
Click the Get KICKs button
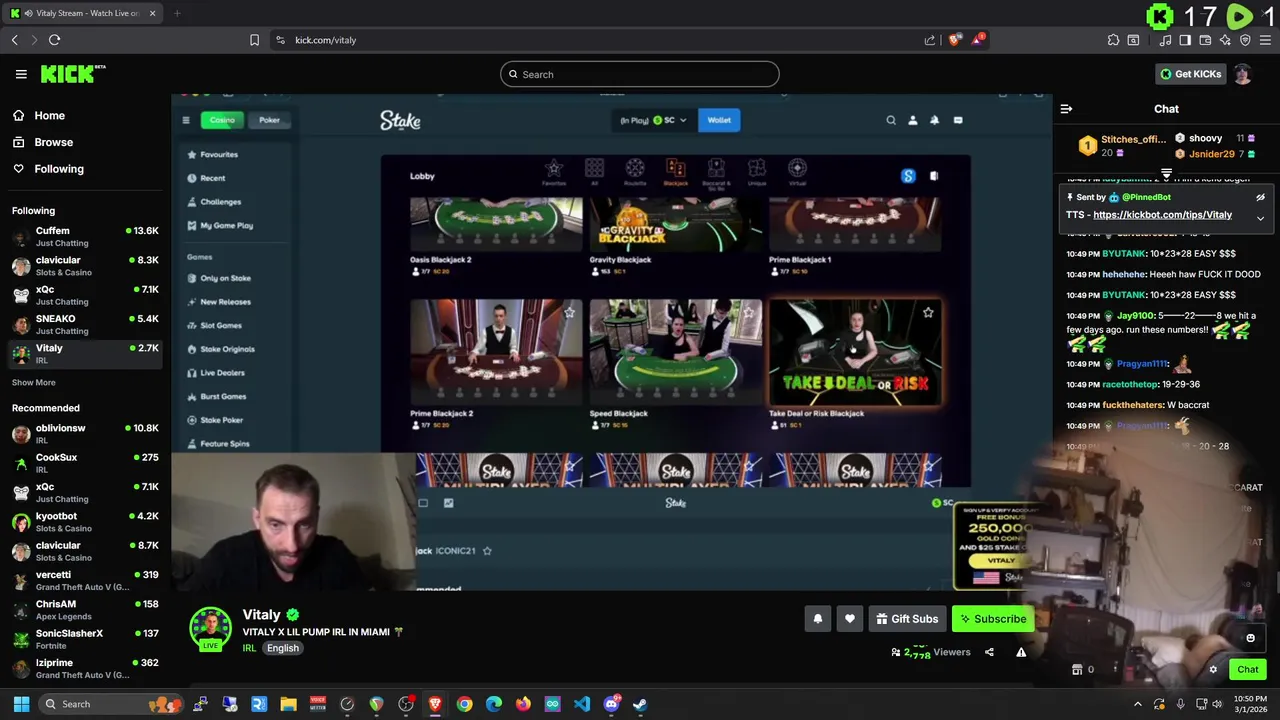[1190, 74]
